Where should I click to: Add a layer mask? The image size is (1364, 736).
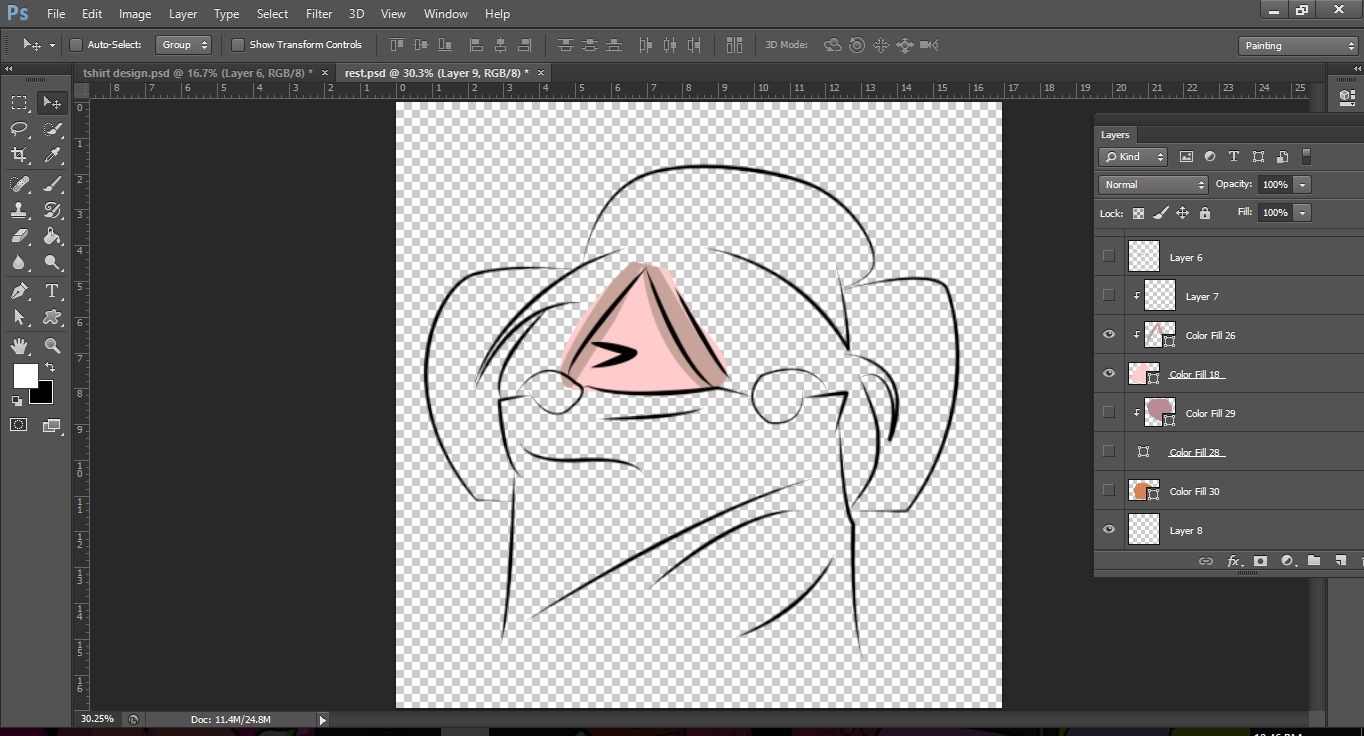tap(1260, 561)
